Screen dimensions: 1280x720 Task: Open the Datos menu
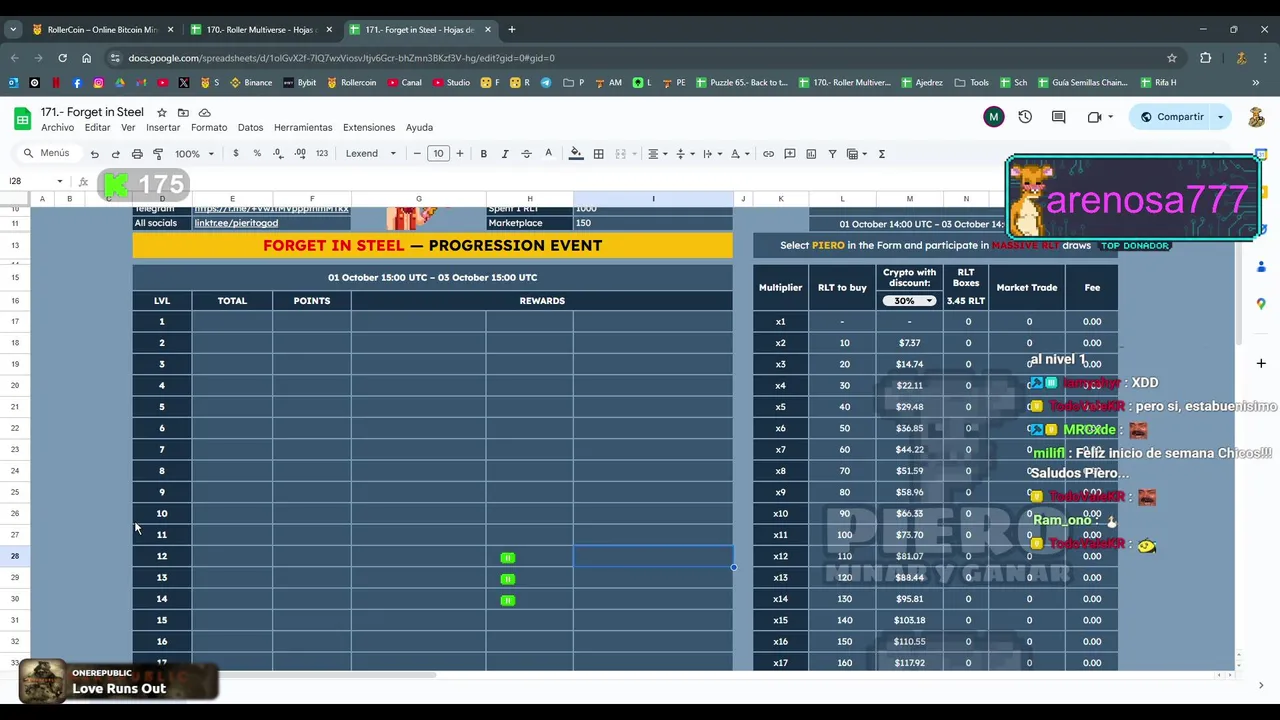tap(250, 128)
